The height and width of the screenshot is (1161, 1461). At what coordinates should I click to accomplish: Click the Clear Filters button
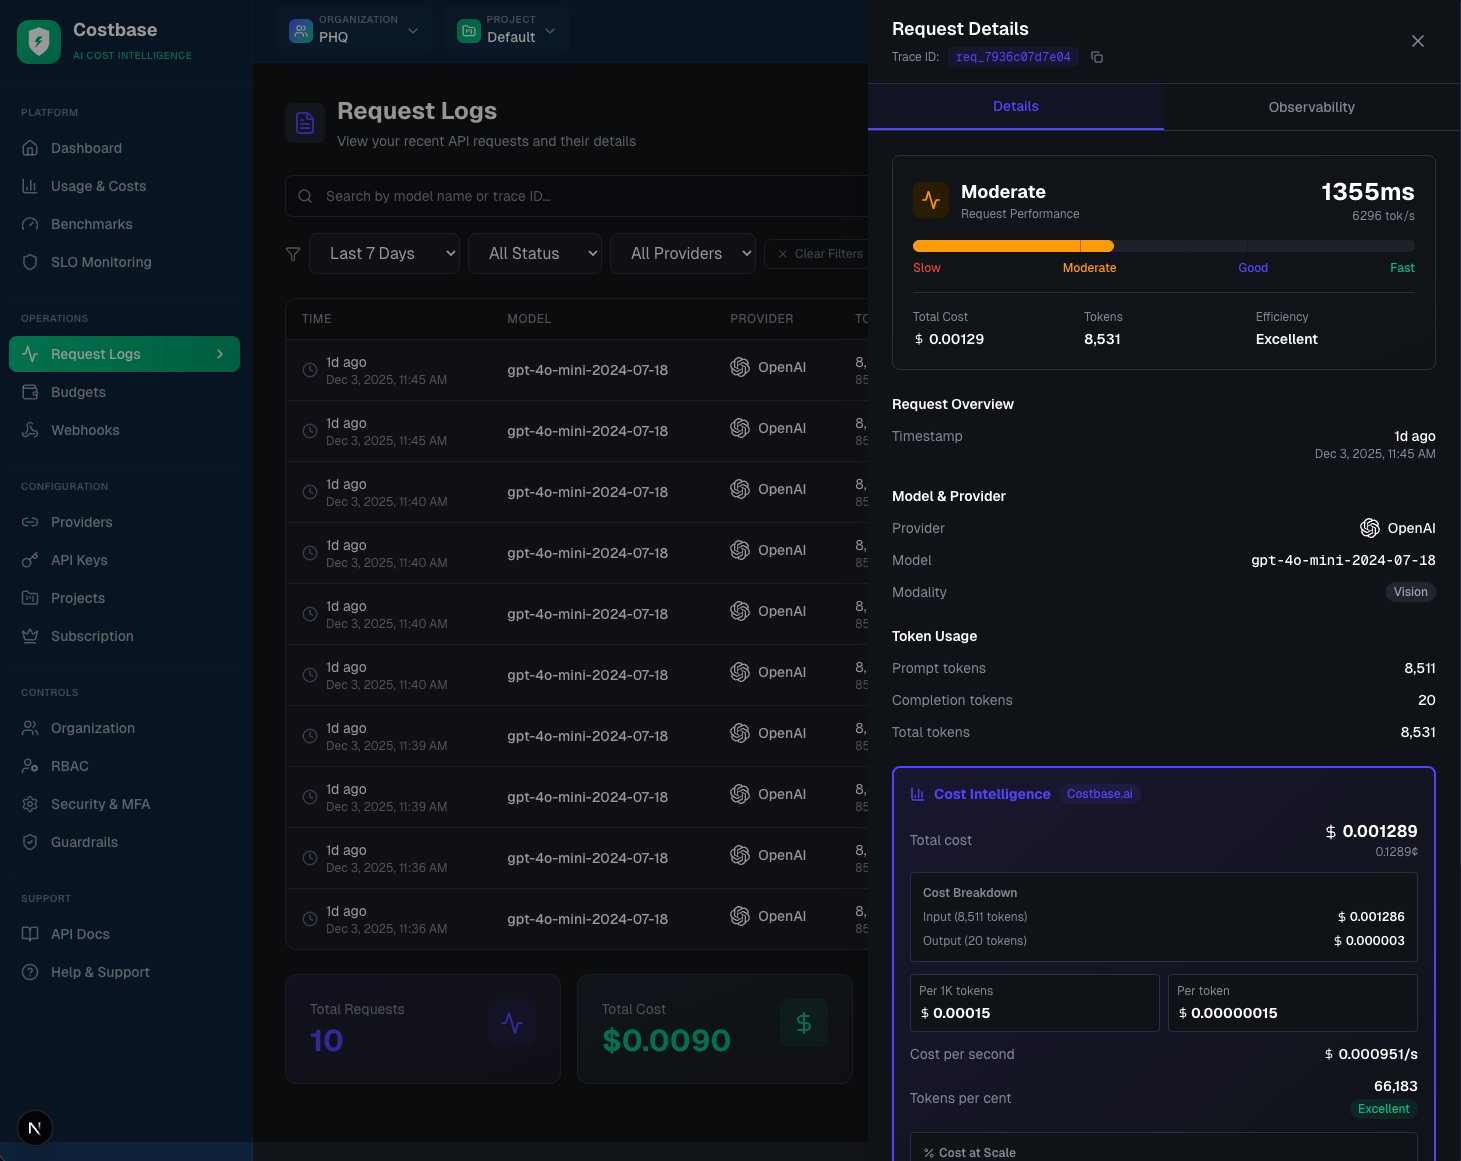819,254
